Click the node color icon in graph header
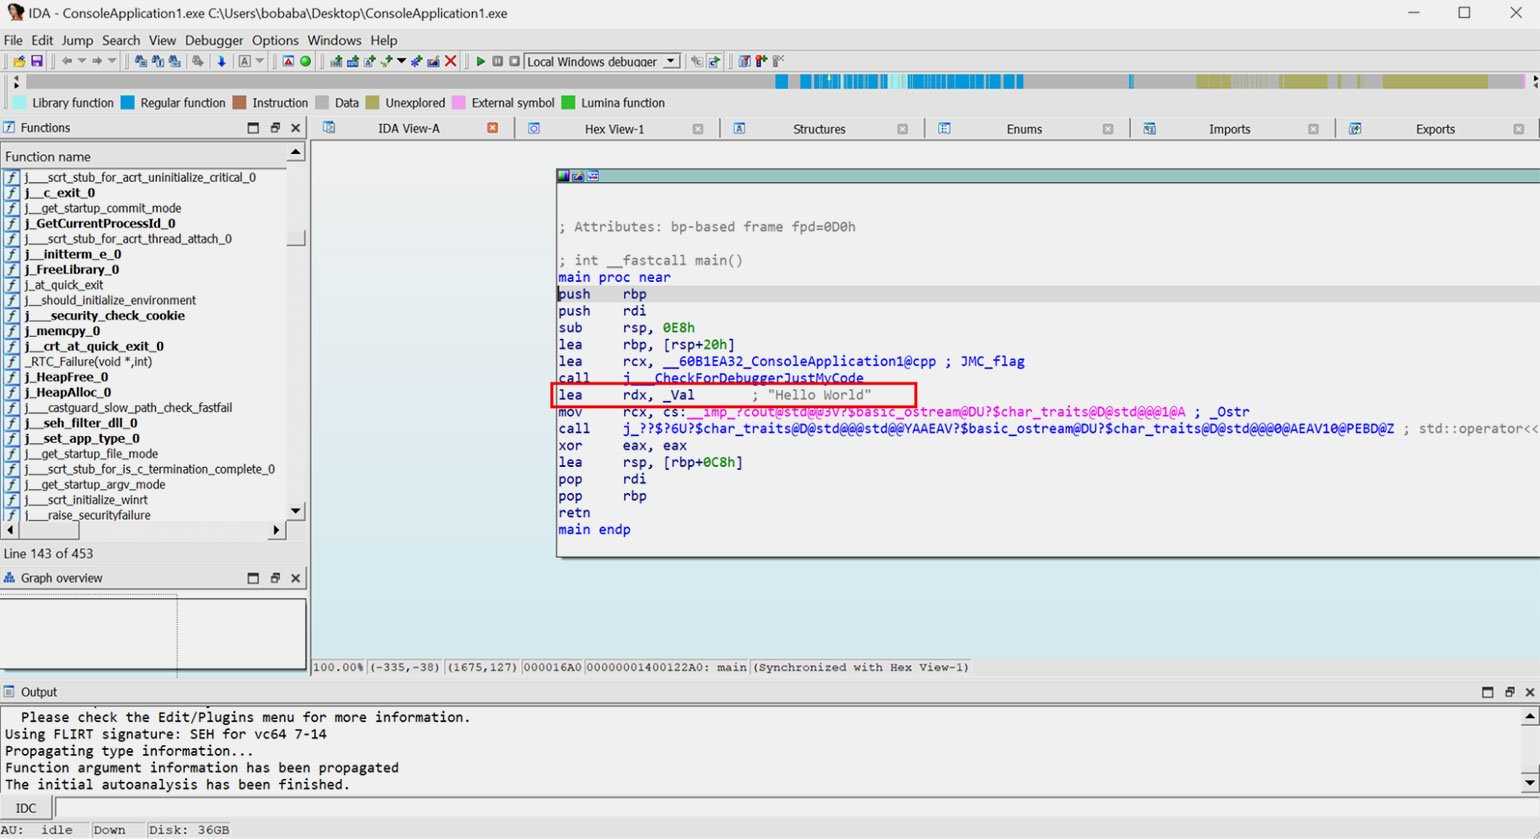Screen dimensions: 1540x839 pos(564,176)
